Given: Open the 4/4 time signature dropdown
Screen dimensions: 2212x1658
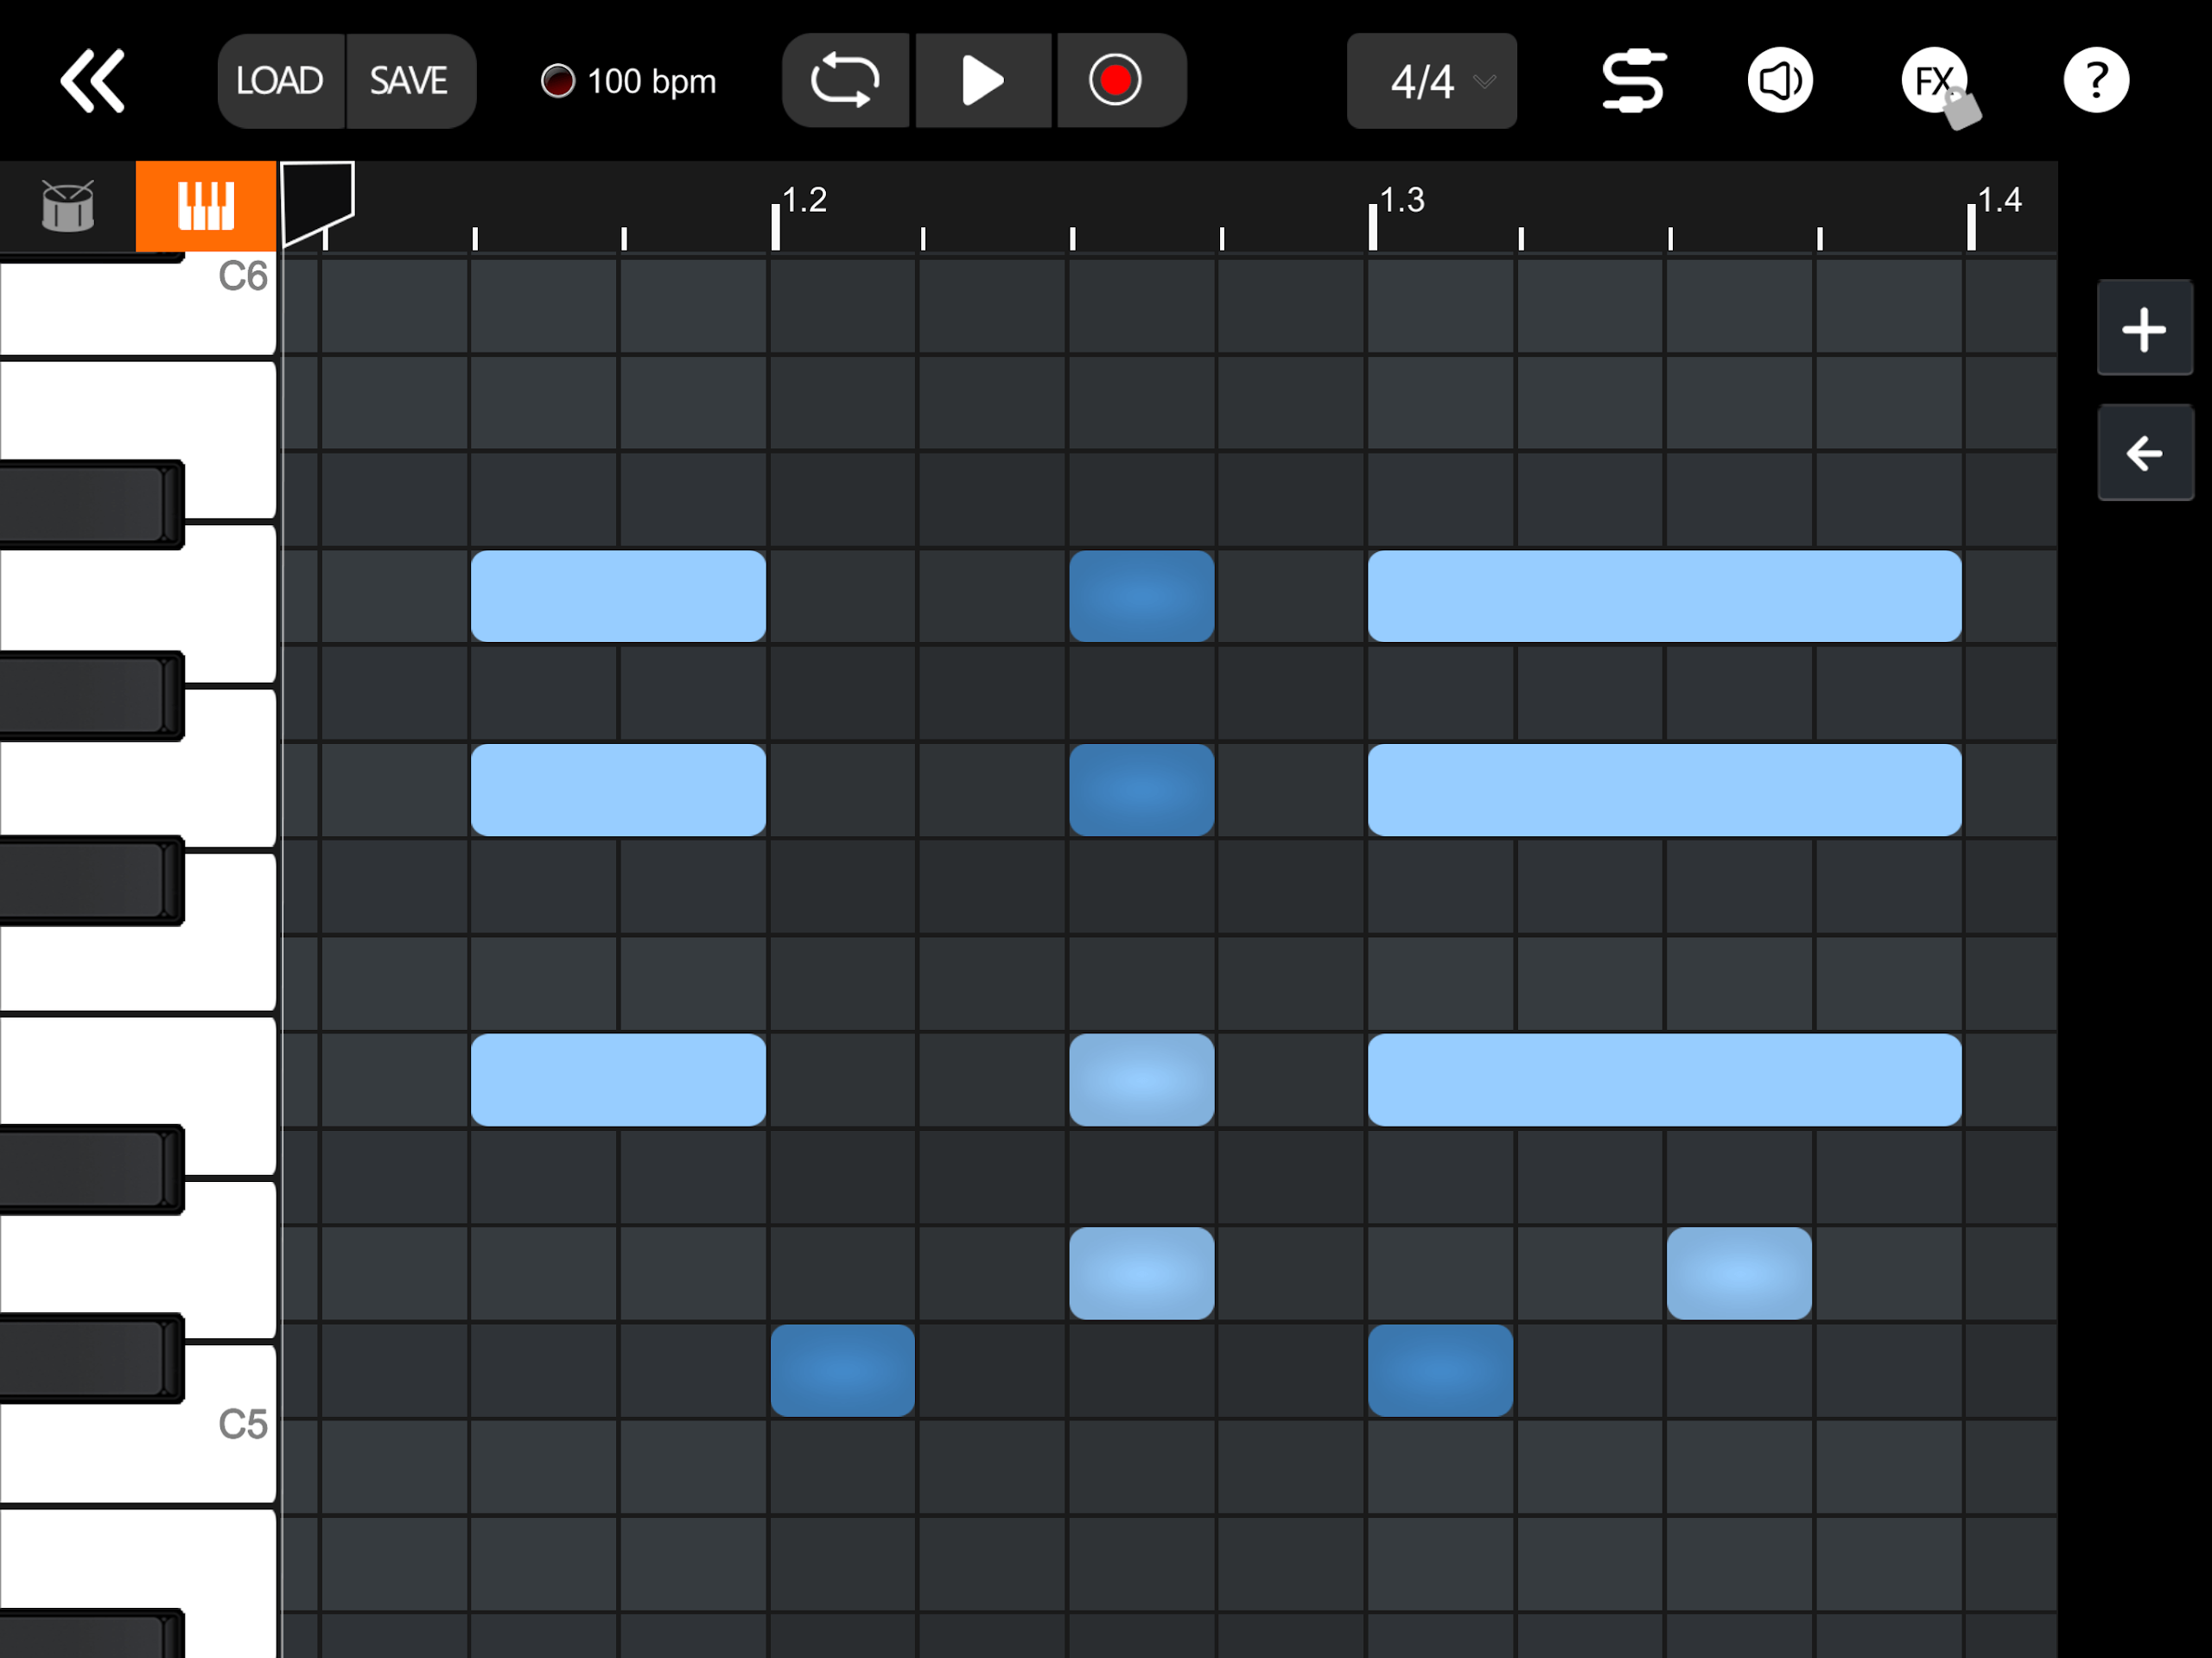Looking at the screenshot, I should [1430, 81].
